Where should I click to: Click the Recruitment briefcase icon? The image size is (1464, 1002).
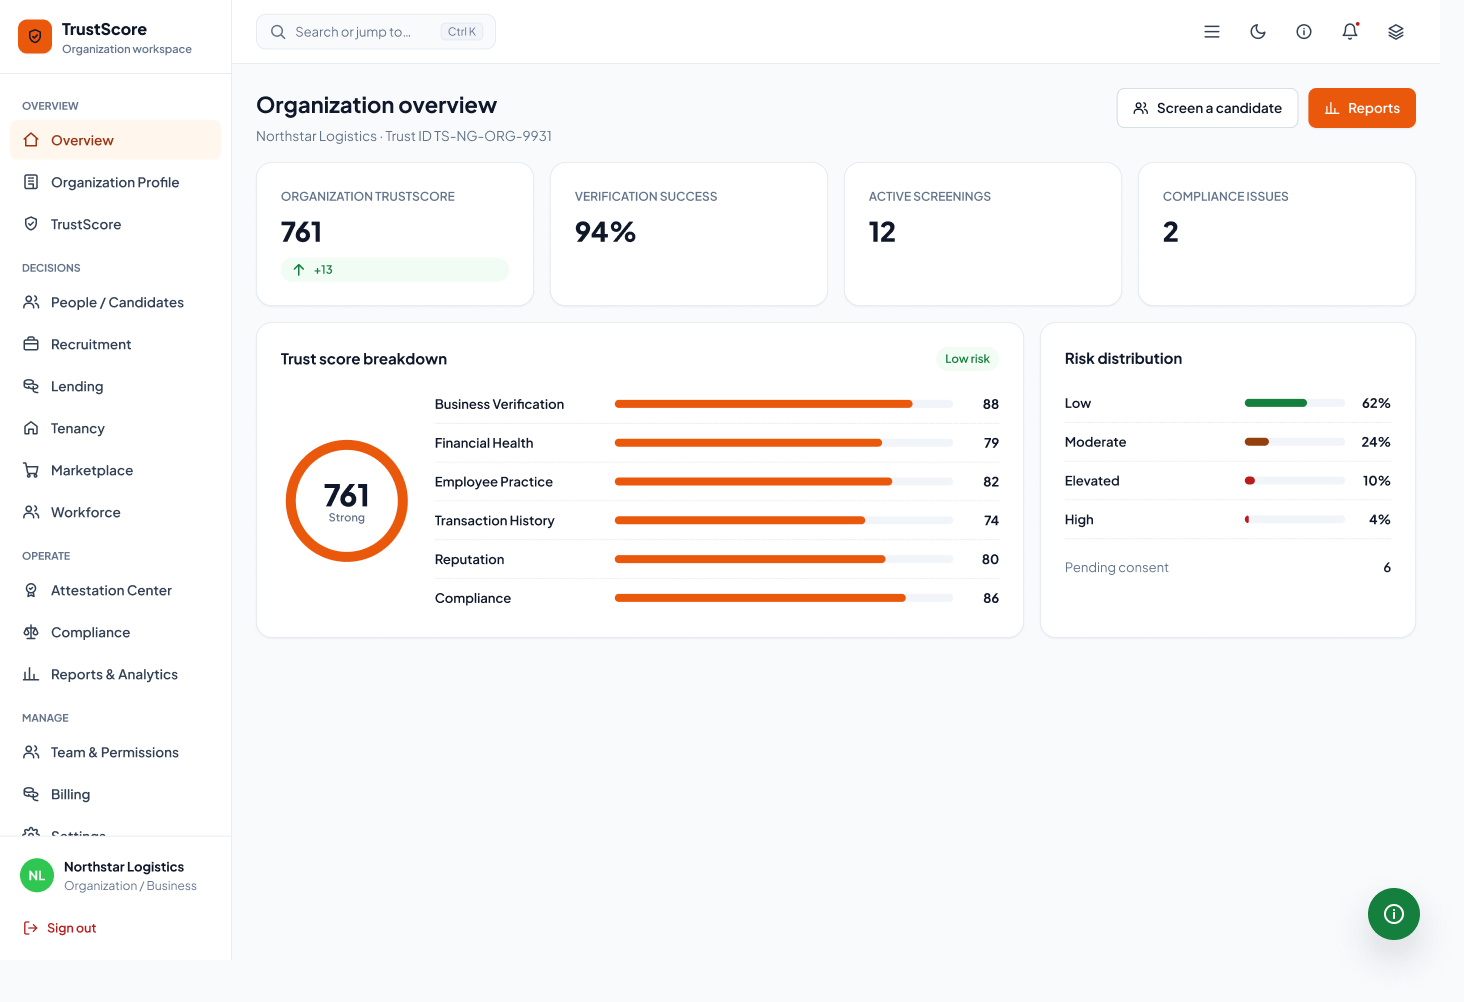pyautogui.click(x=31, y=344)
